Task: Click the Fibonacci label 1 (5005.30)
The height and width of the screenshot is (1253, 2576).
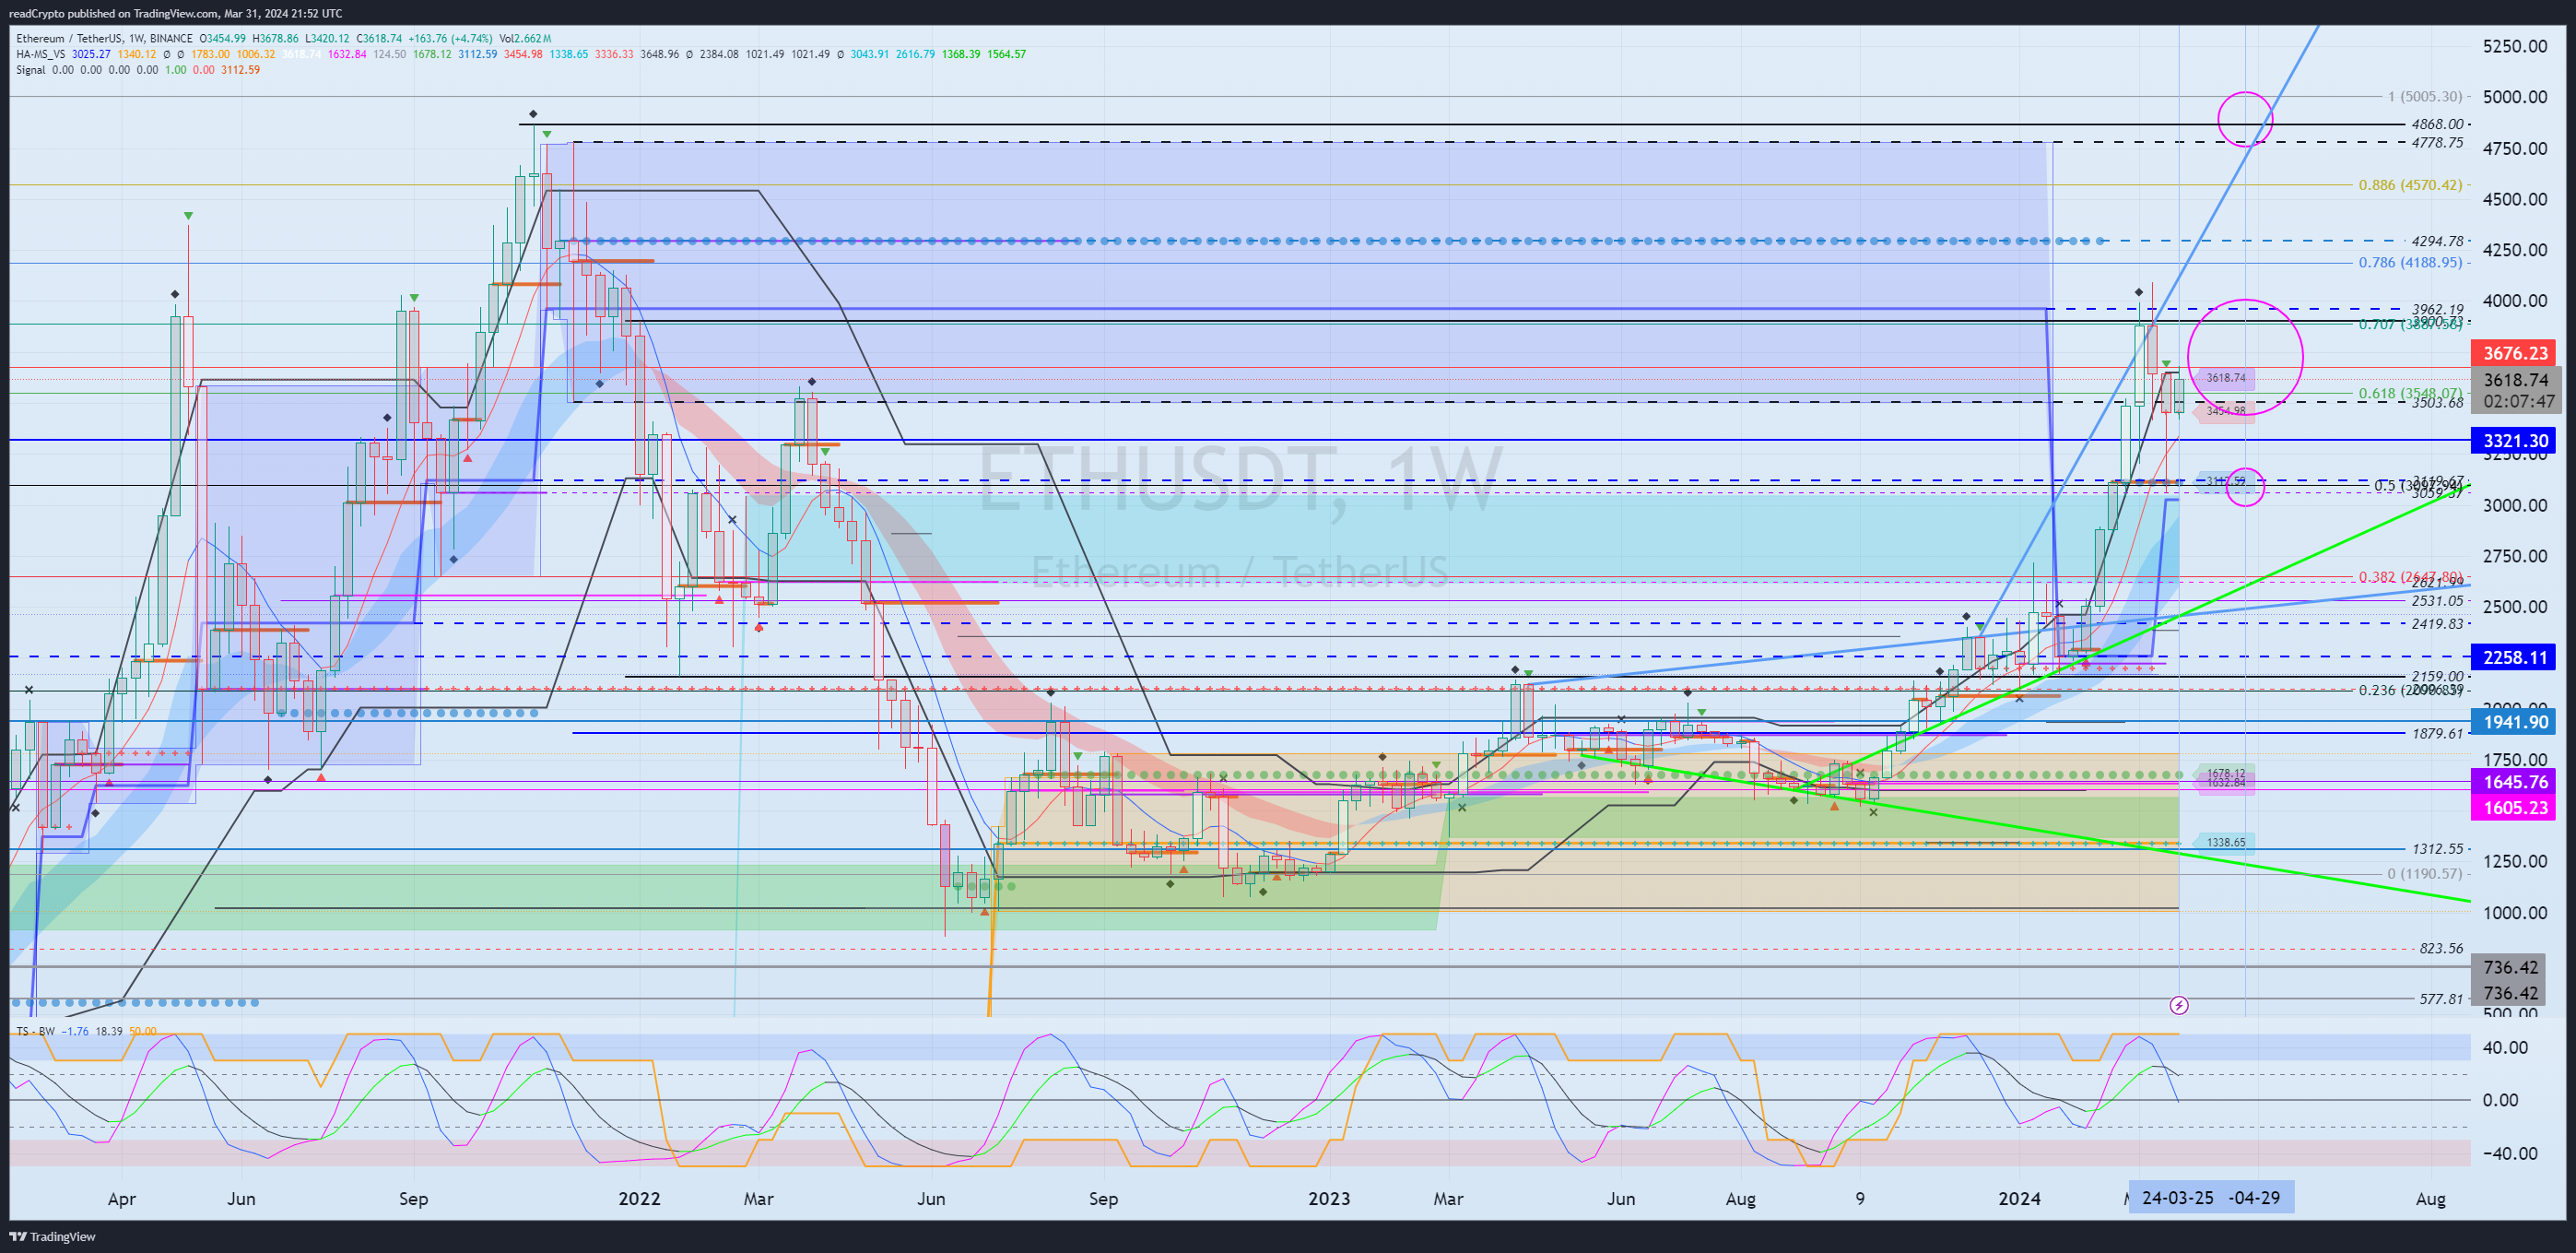Action: tap(2424, 97)
